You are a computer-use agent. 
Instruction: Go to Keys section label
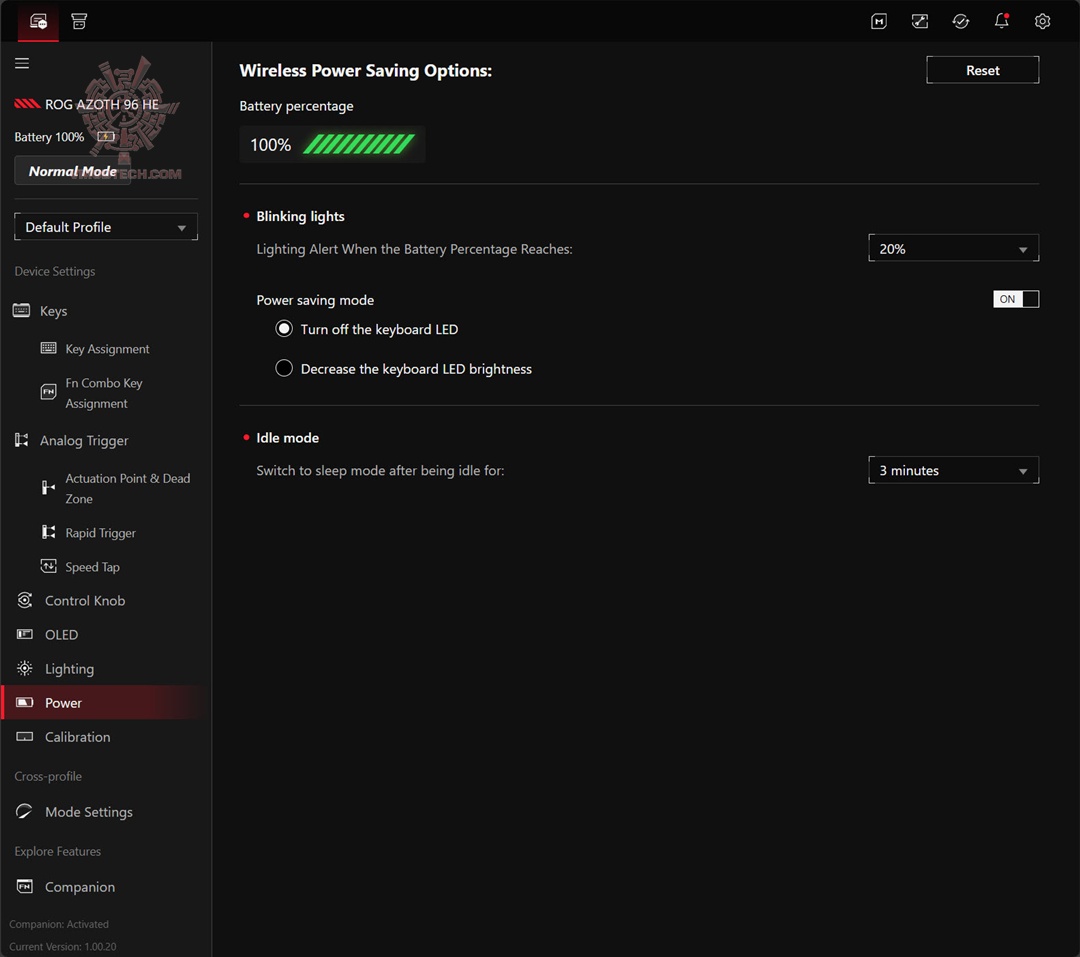tap(53, 311)
